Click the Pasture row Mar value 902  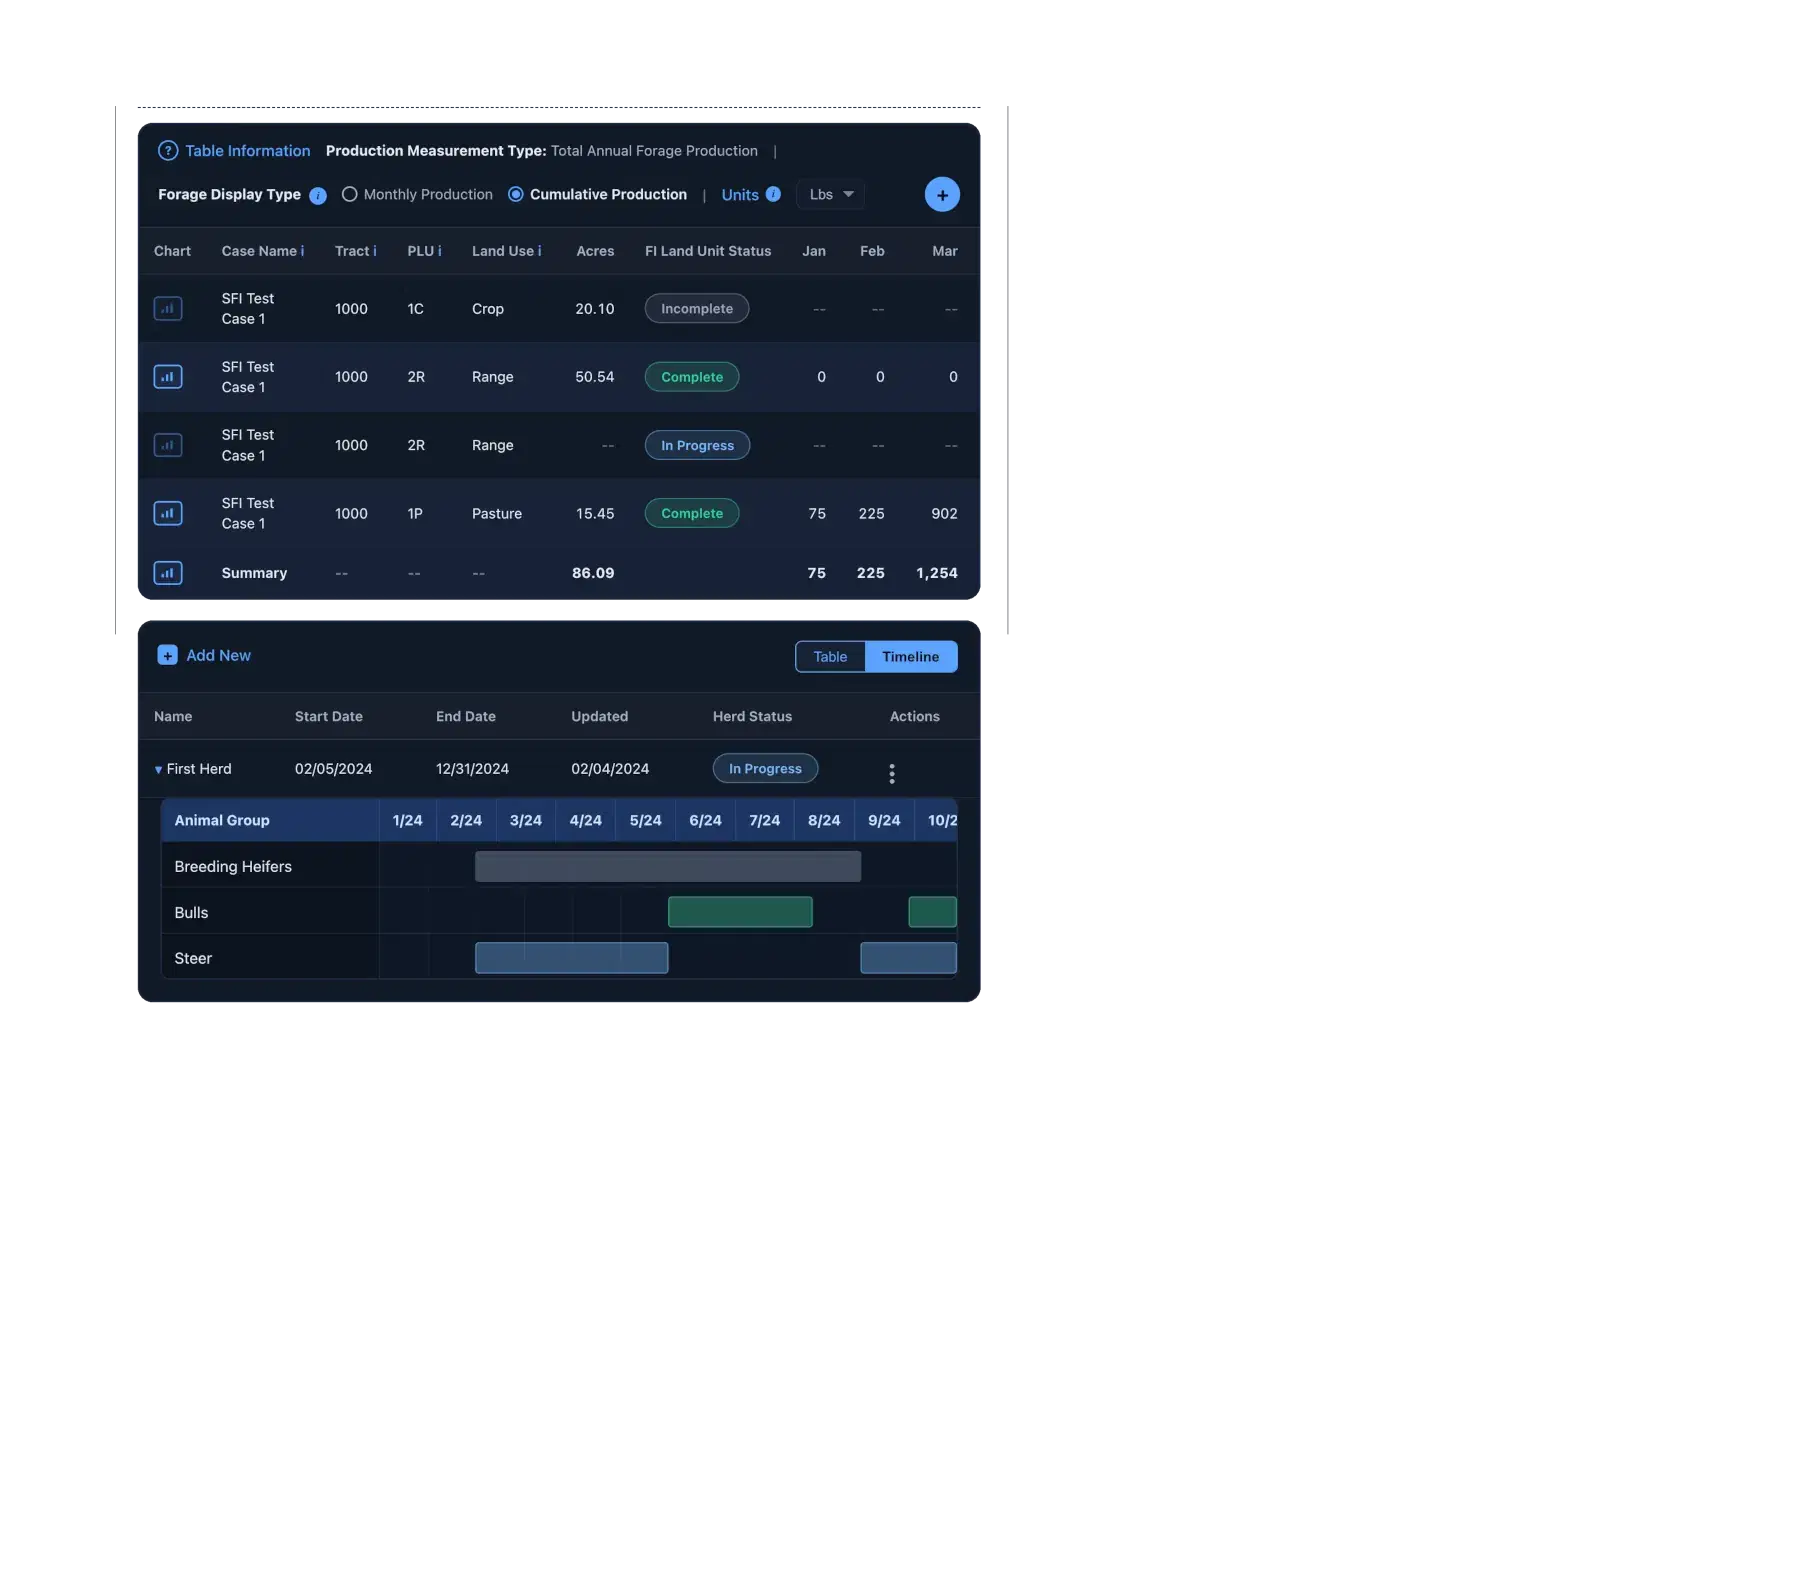(x=944, y=513)
